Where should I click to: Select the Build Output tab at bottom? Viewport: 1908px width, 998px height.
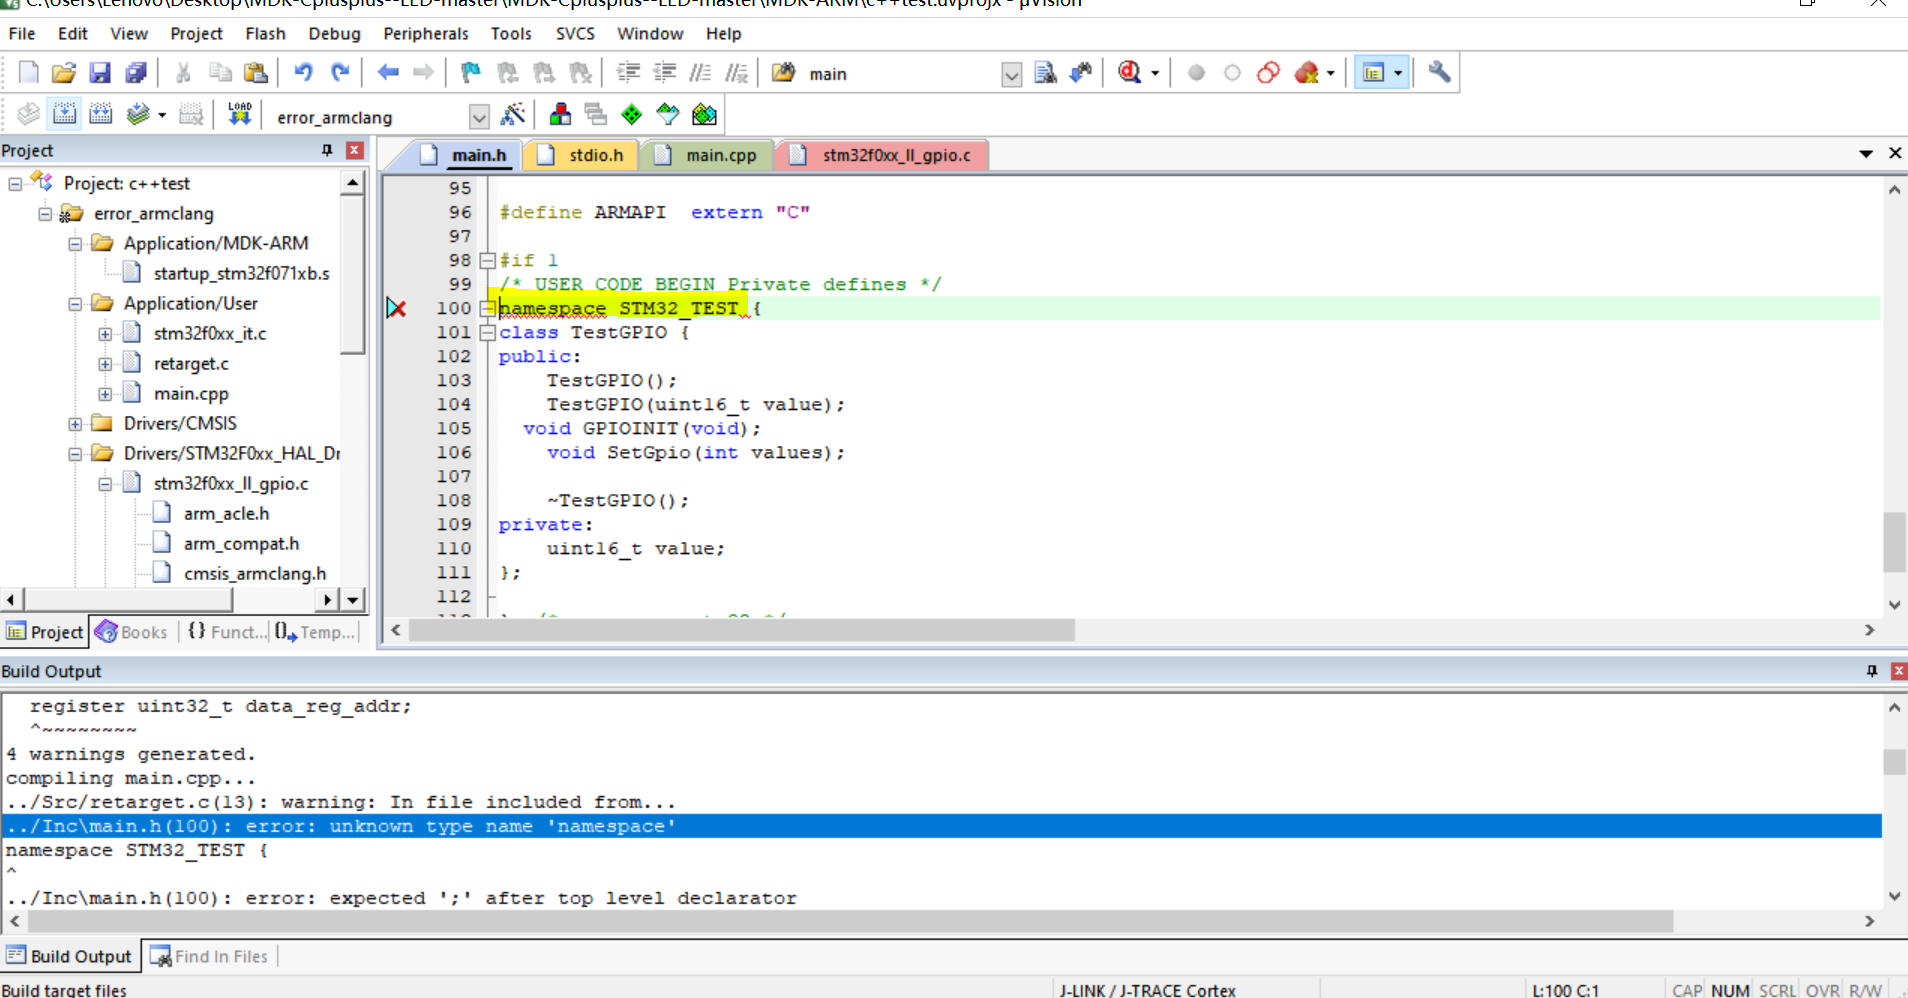click(68, 956)
